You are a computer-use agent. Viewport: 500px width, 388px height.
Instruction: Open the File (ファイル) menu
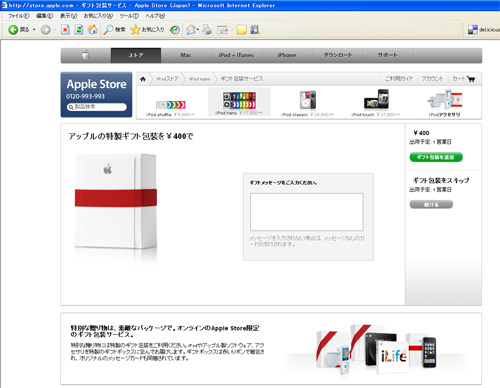18,16
